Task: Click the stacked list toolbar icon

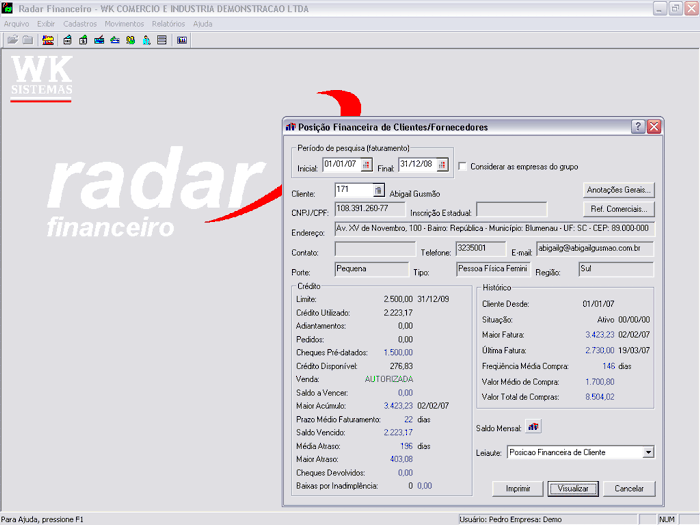Action: 161,40
